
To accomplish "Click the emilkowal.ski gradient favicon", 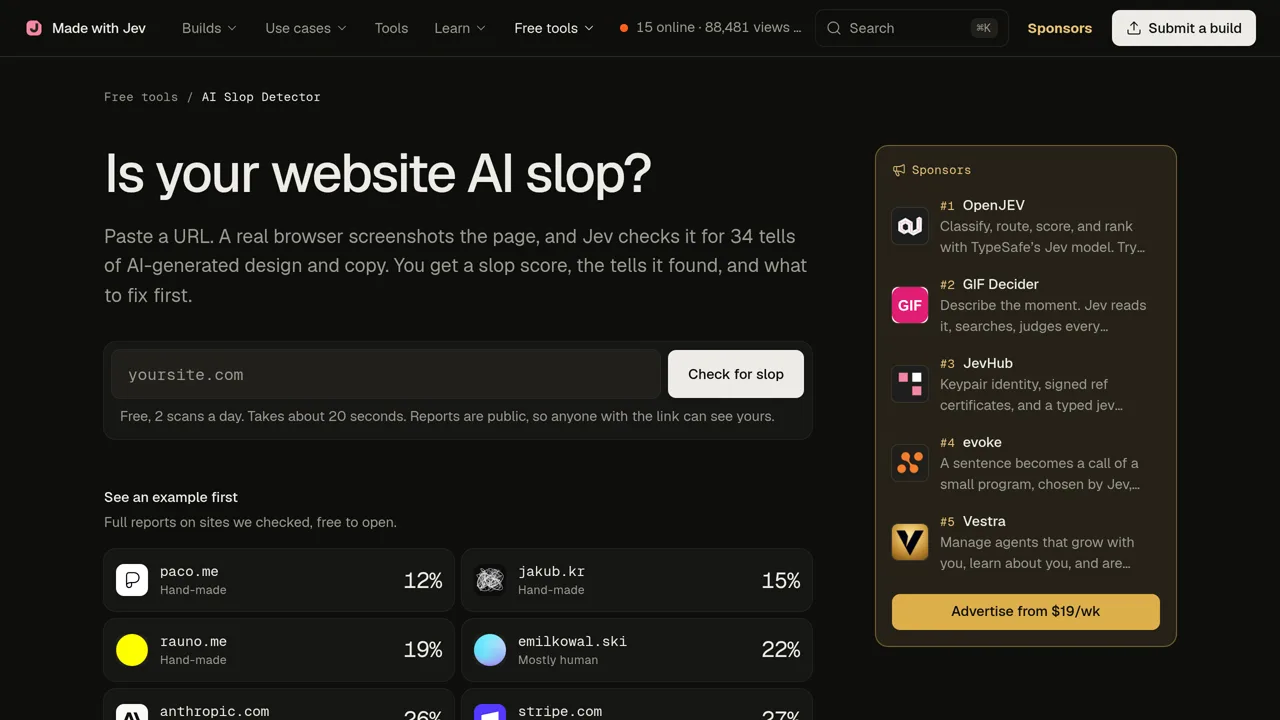I will tap(490, 650).
